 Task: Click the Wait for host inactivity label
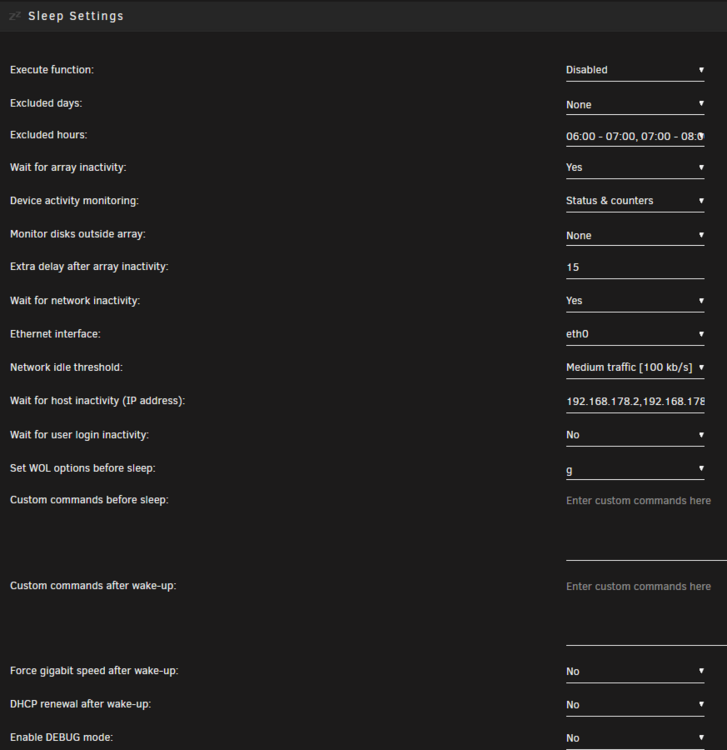click(x=98, y=401)
